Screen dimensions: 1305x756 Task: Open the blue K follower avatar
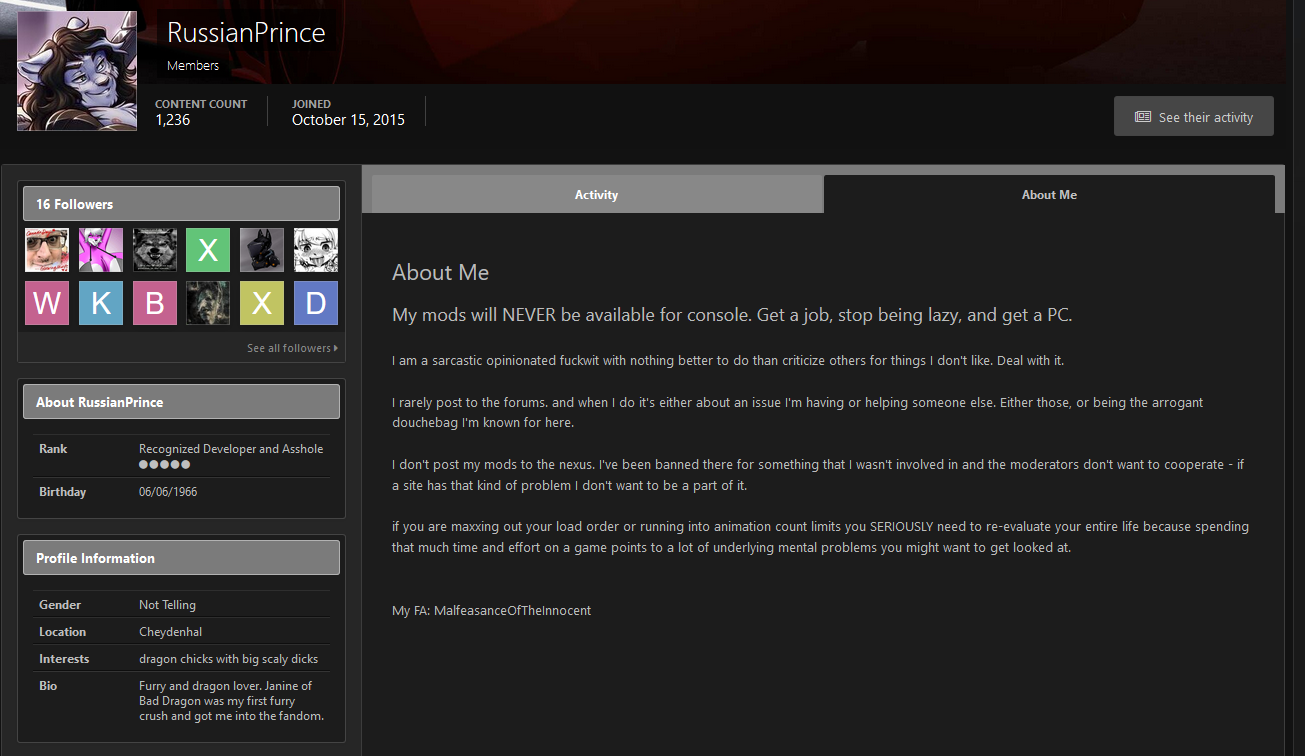(x=101, y=303)
